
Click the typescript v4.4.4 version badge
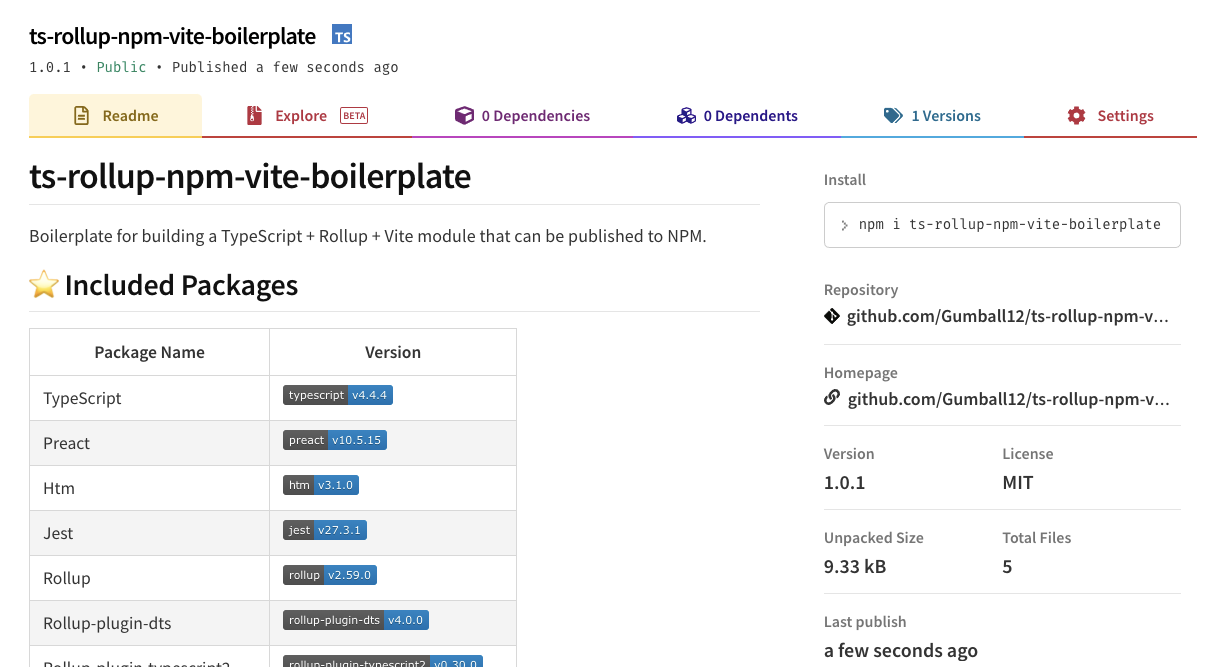click(338, 394)
